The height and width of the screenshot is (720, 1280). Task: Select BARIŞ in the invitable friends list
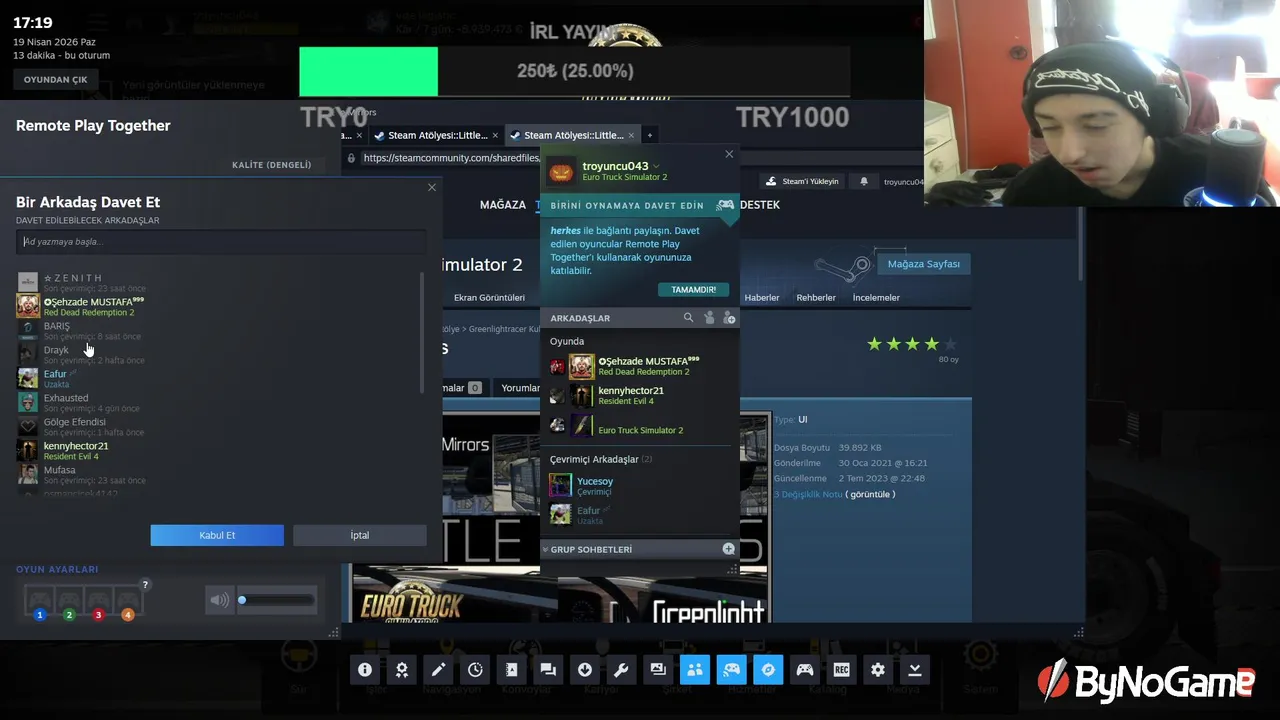(x=218, y=330)
